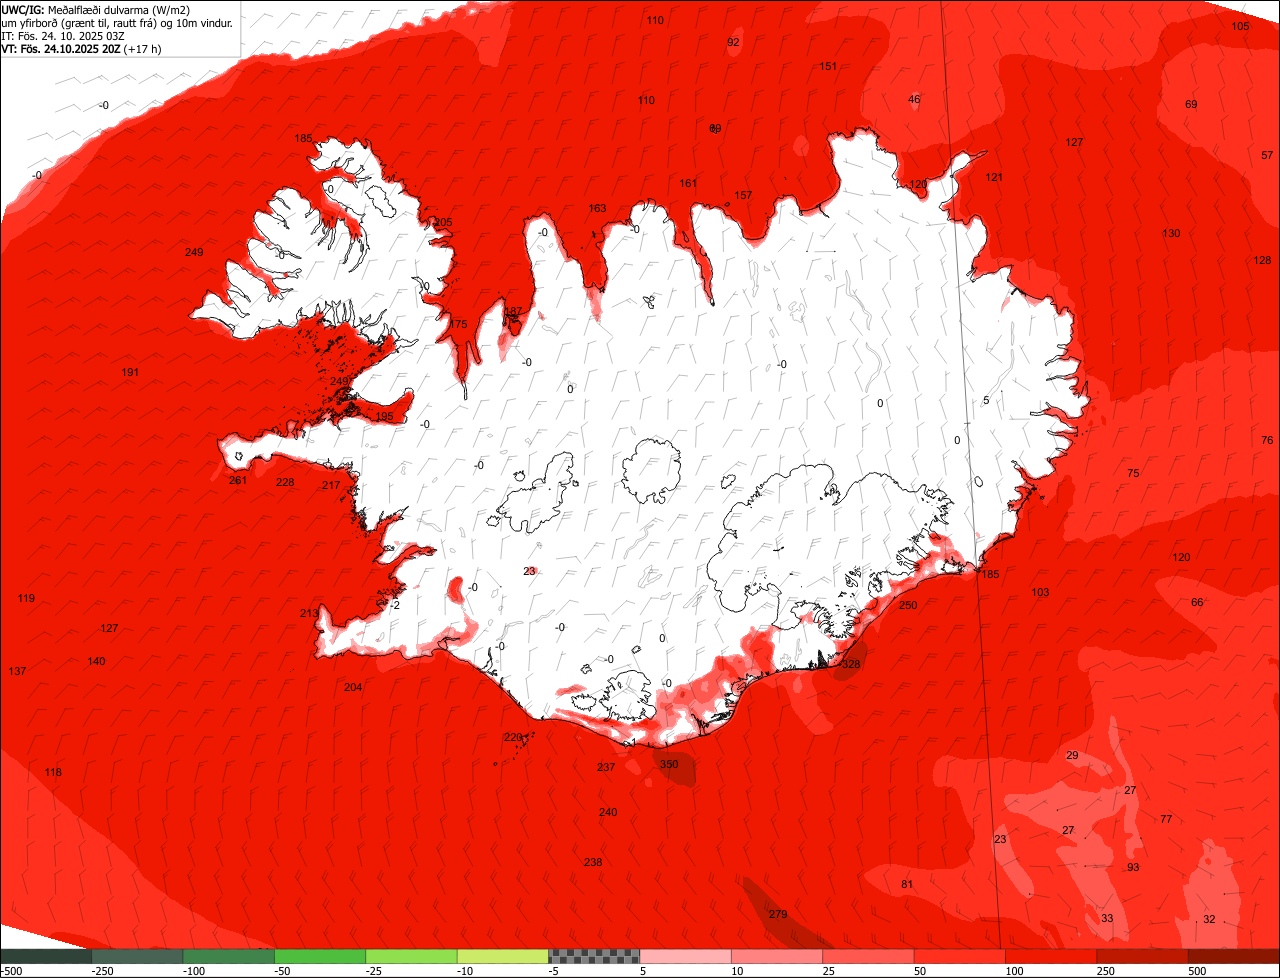Screen dimensions: 1280x978
Task: Select the pink swatch between 10 and 25
Action: pyautogui.click(x=777, y=956)
